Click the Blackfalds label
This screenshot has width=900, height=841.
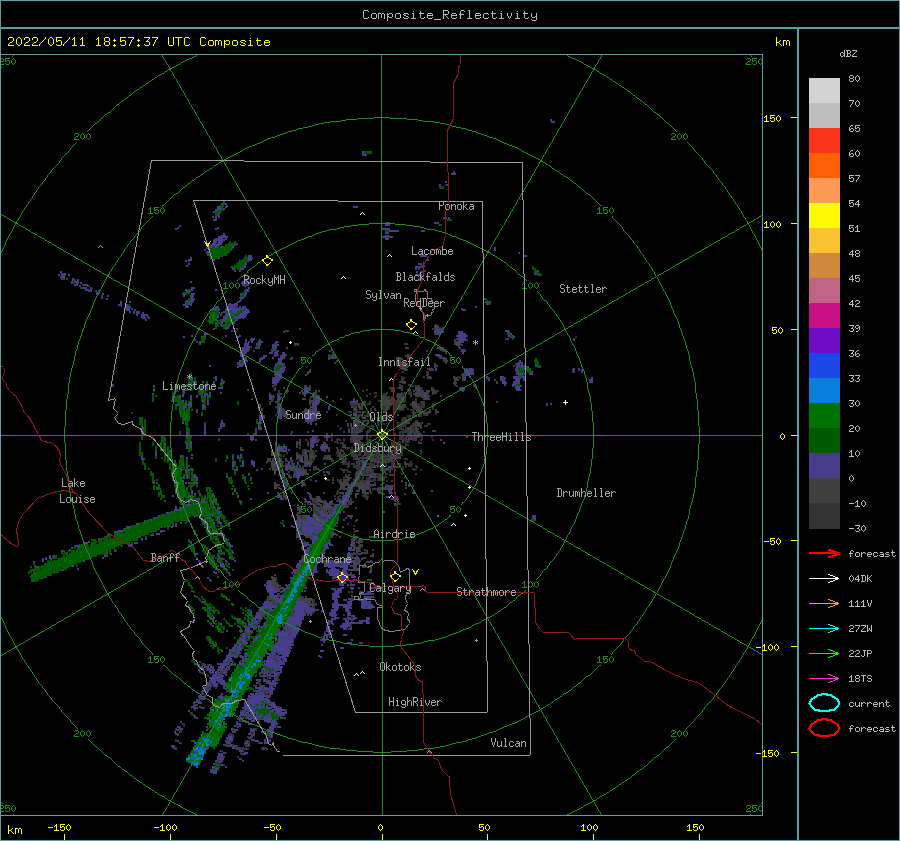(x=425, y=277)
